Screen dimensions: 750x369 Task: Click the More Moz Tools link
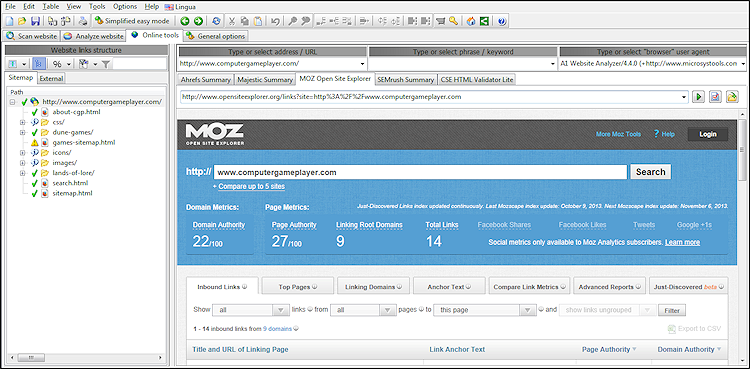point(618,134)
